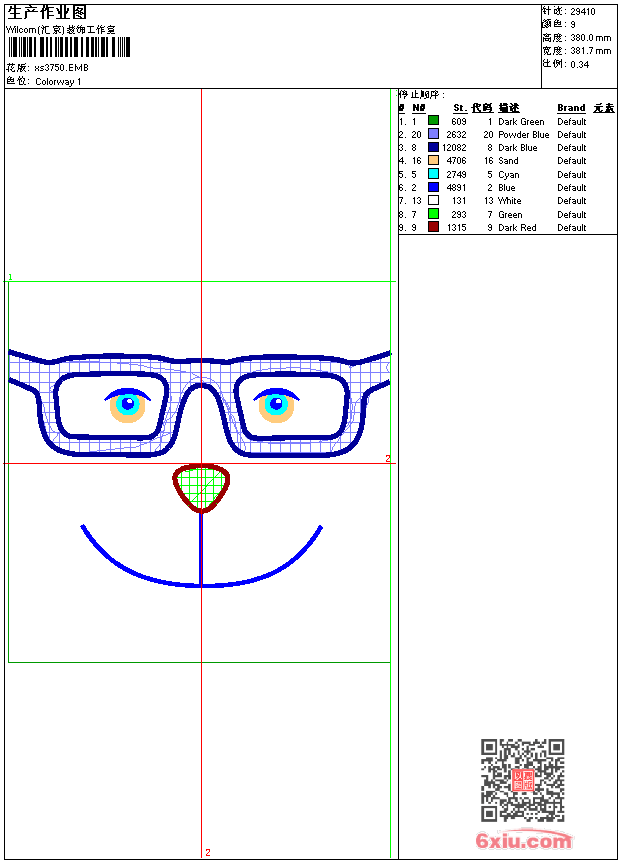Image resolution: width=620 pixels, height=860 pixels.
Task: Click the QR code image
Action: pos(523,780)
